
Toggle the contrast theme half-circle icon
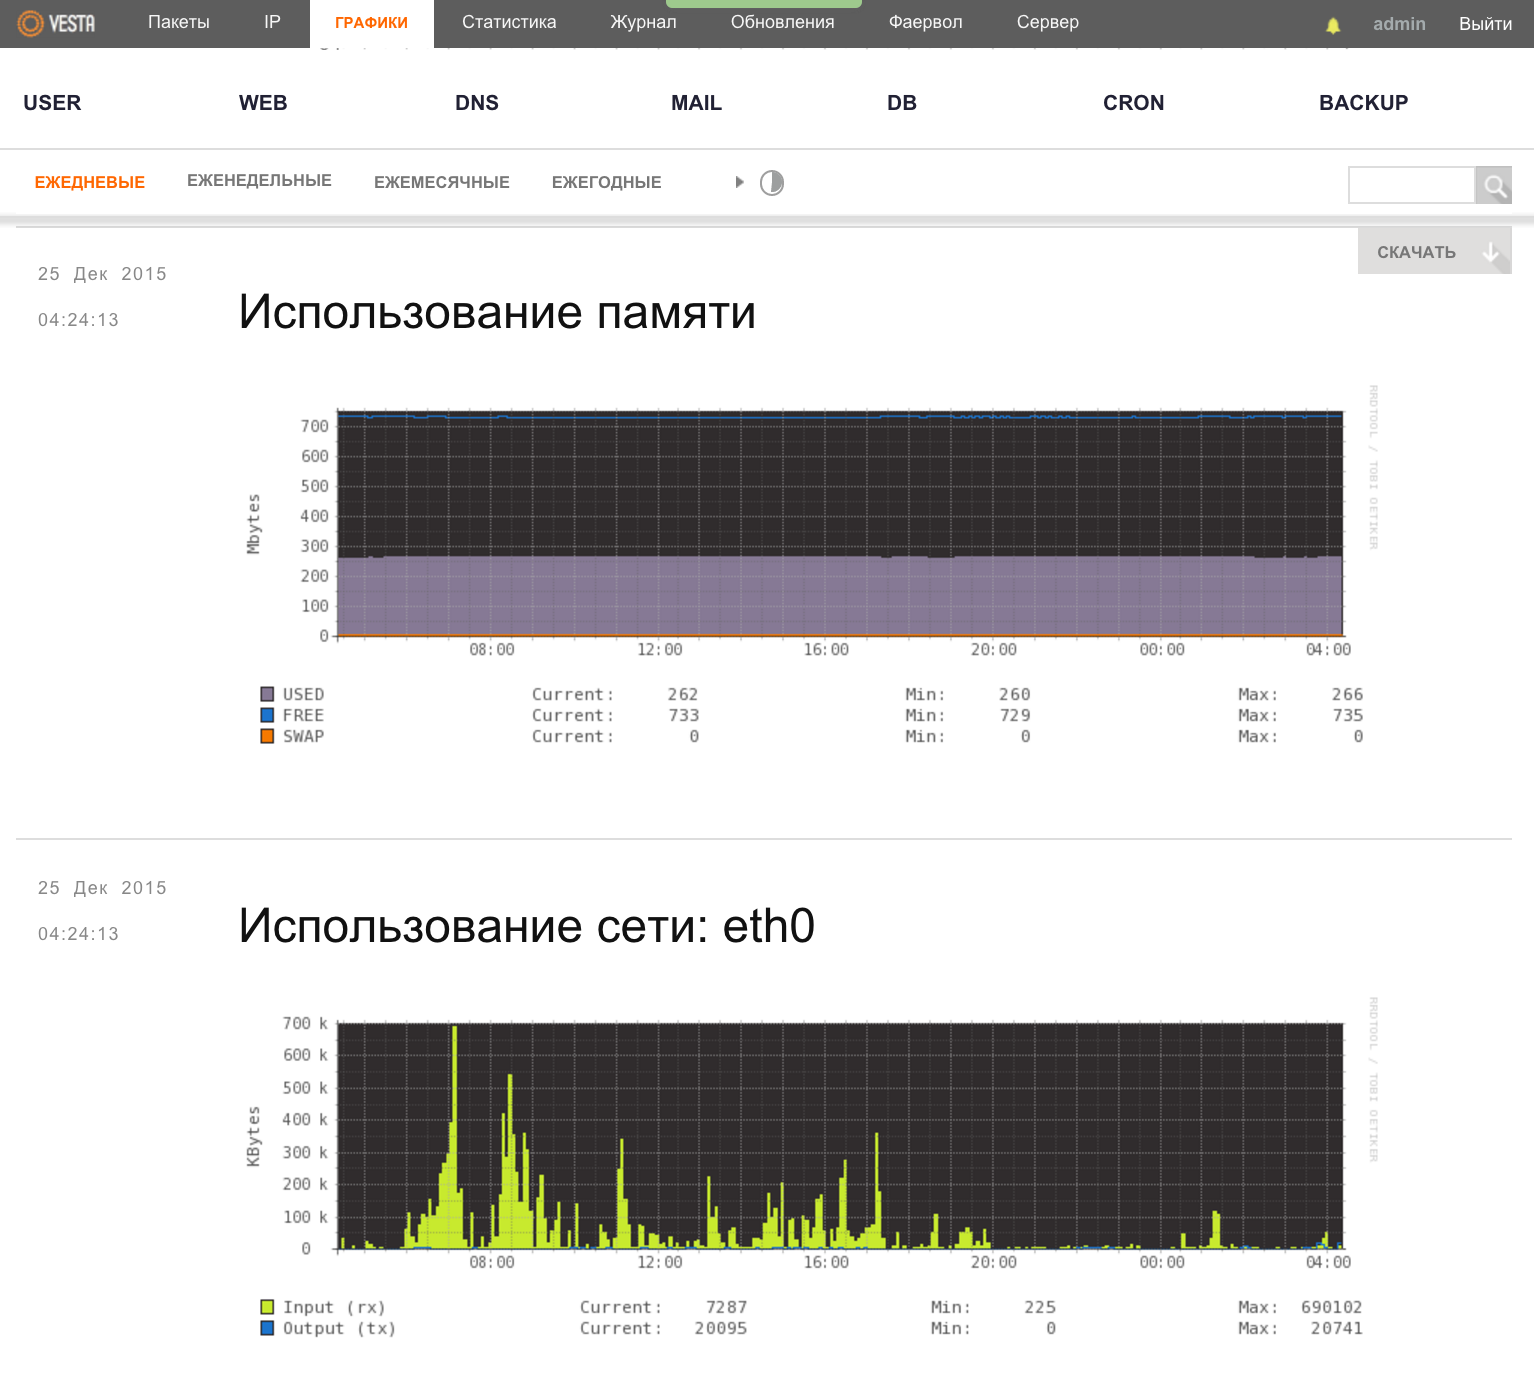point(772,183)
